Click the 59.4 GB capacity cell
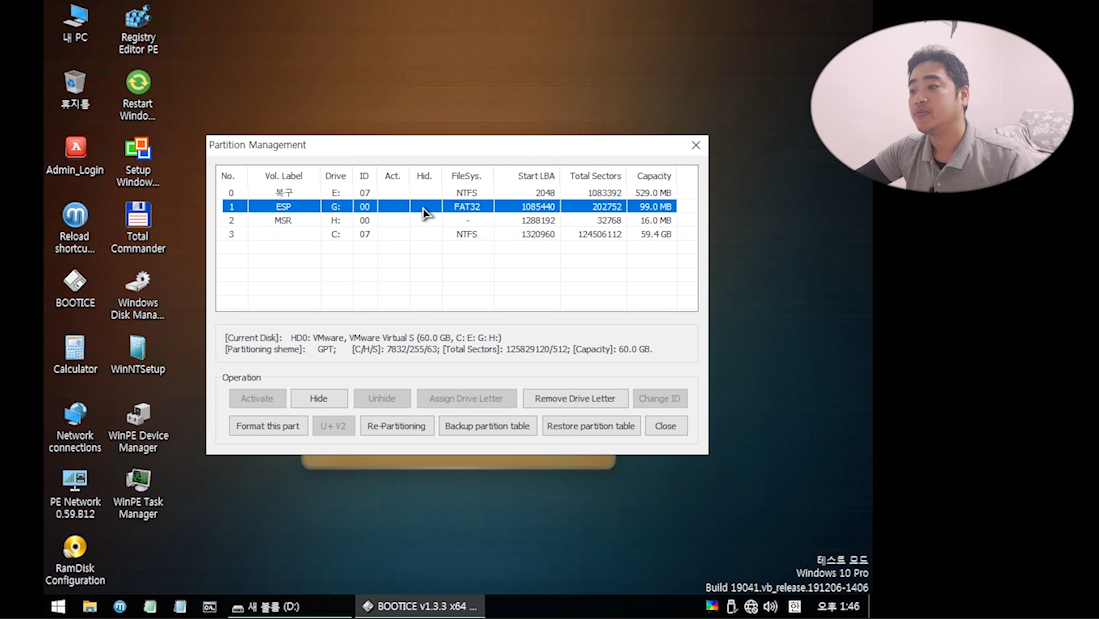The width and height of the screenshot is (1099, 619). pyautogui.click(x=653, y=234)
